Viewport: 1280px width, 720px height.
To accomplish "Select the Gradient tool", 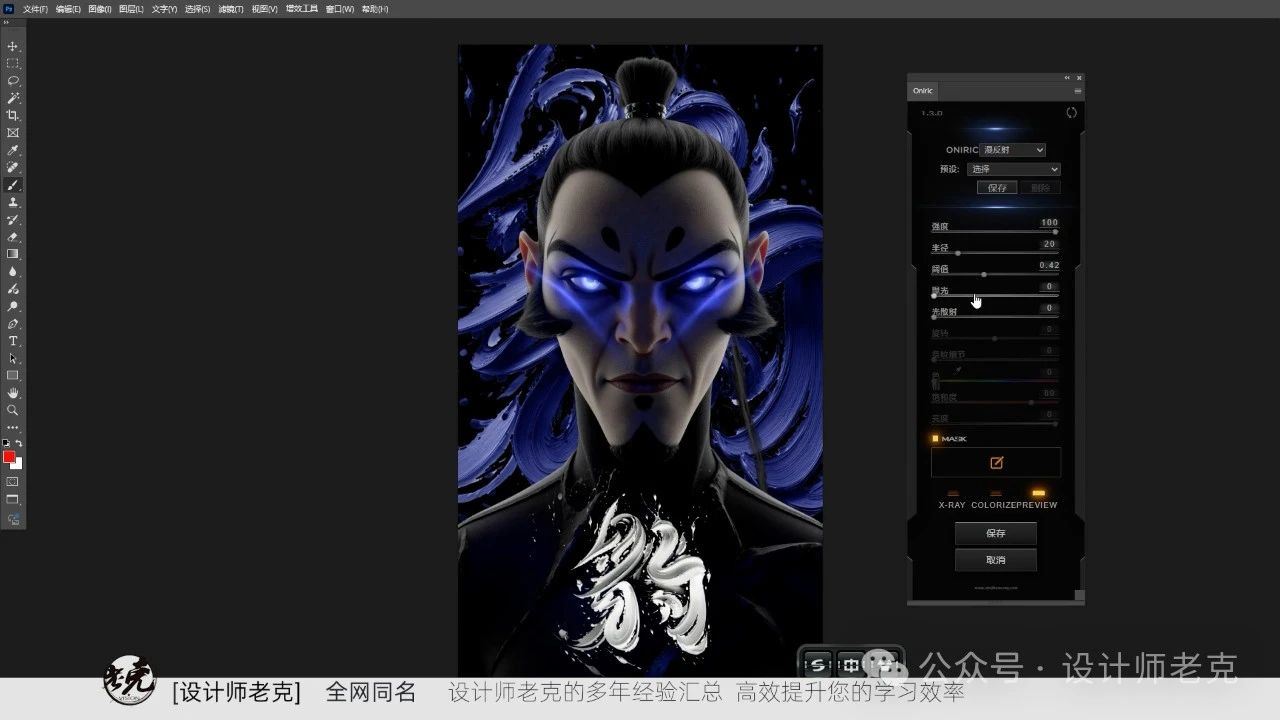I will [x=13, y=254].
